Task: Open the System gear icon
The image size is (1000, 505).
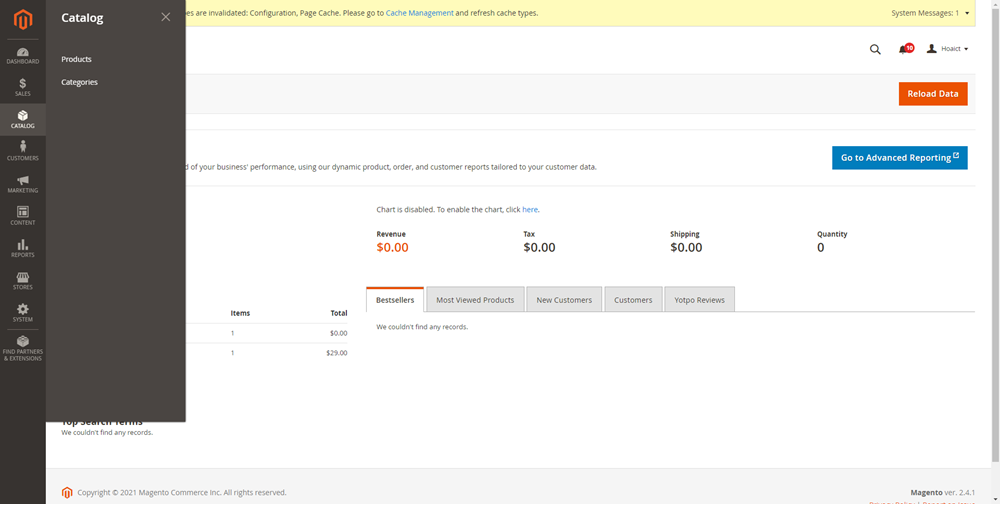Action: [x=22, y=313]
